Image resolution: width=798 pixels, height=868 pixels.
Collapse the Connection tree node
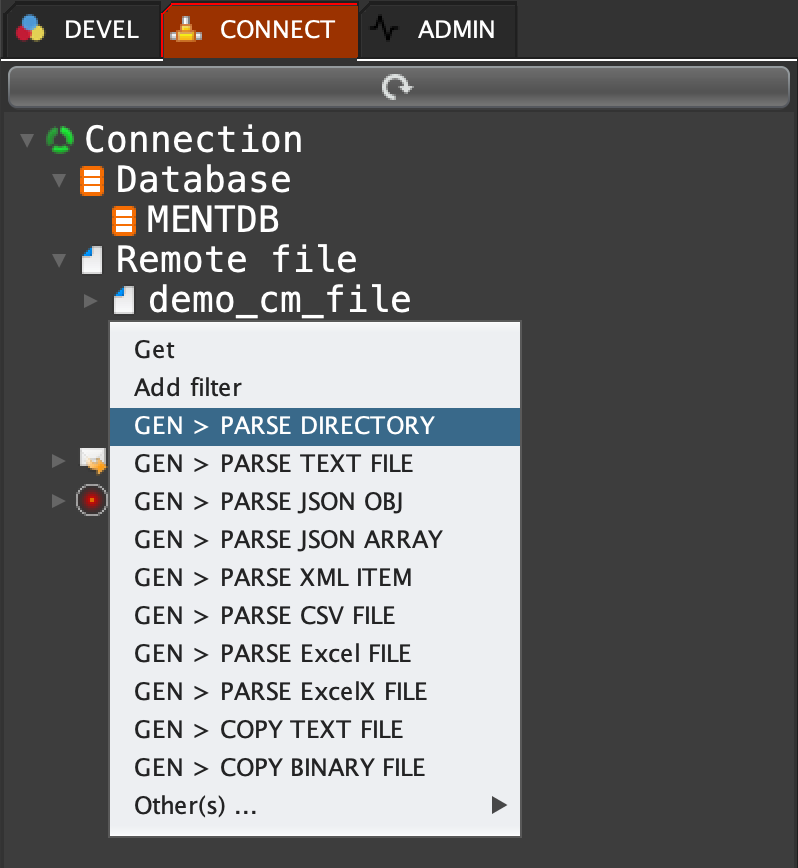coord(27,139)
